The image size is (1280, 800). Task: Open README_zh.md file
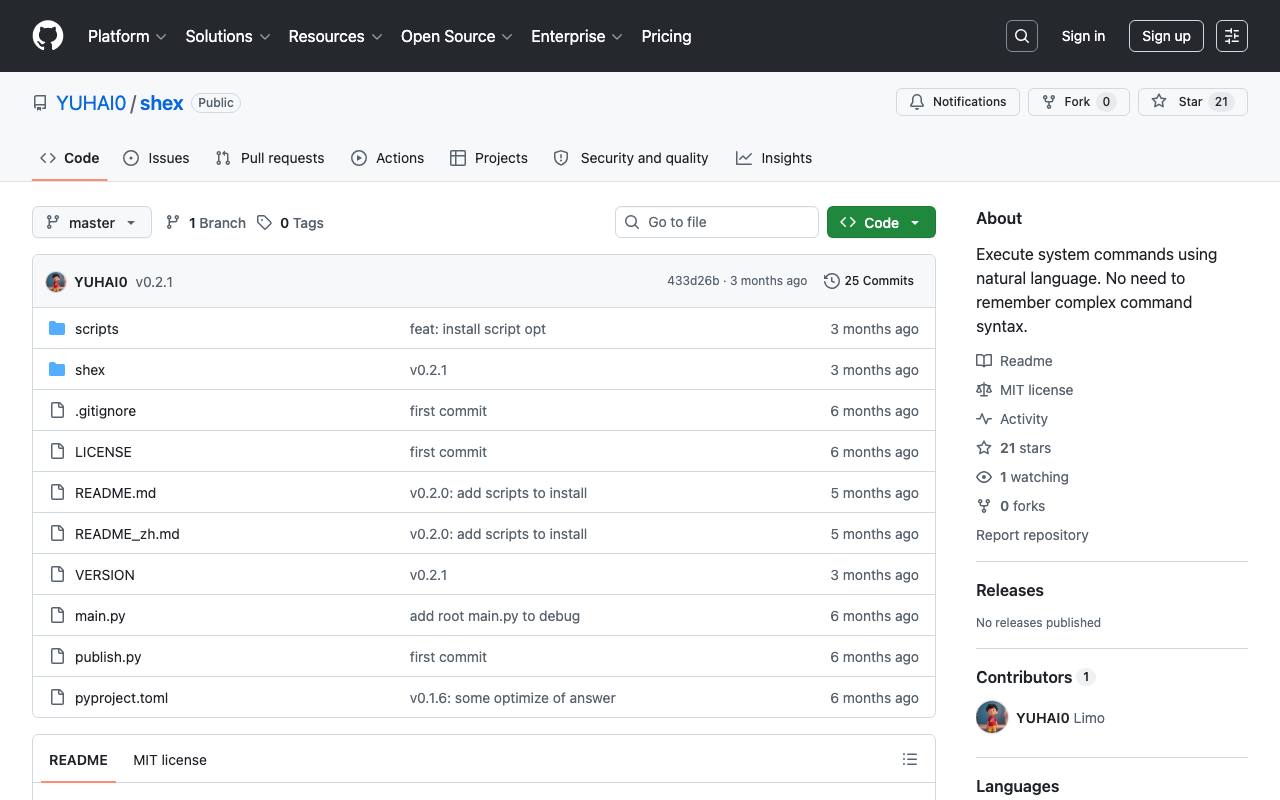click(127, 534)
